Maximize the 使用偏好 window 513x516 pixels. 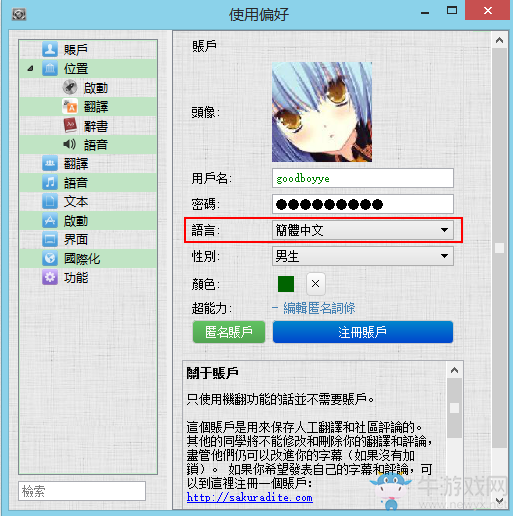pyautogui.click(x=452, y=11)
